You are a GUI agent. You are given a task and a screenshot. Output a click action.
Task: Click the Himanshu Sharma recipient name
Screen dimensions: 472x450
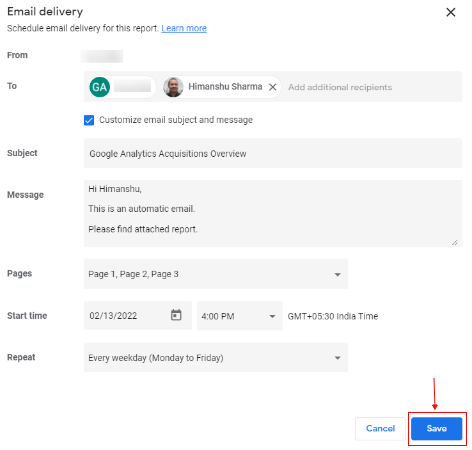point(225,87)
